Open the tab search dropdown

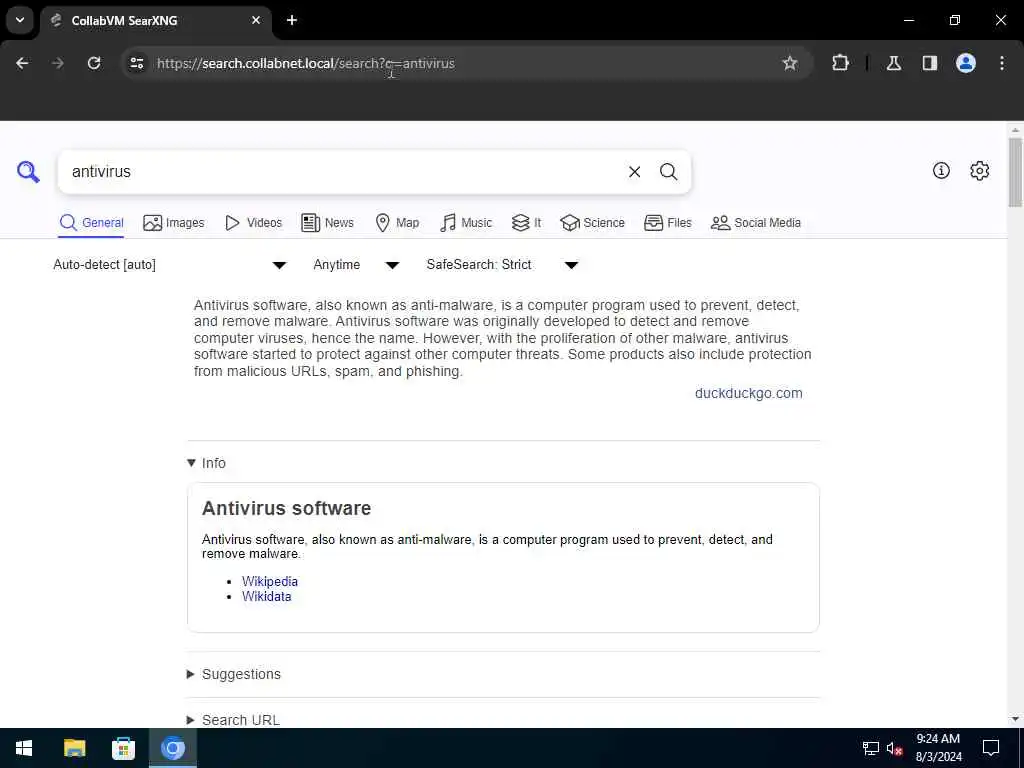(20, 20)
